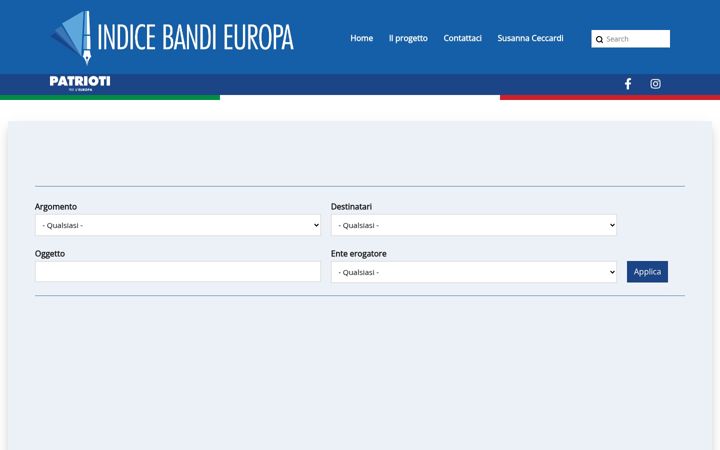This screenshot has height=450, width=720.
Task: Open the Il progetto page
Action: click(x=408, y=38)
